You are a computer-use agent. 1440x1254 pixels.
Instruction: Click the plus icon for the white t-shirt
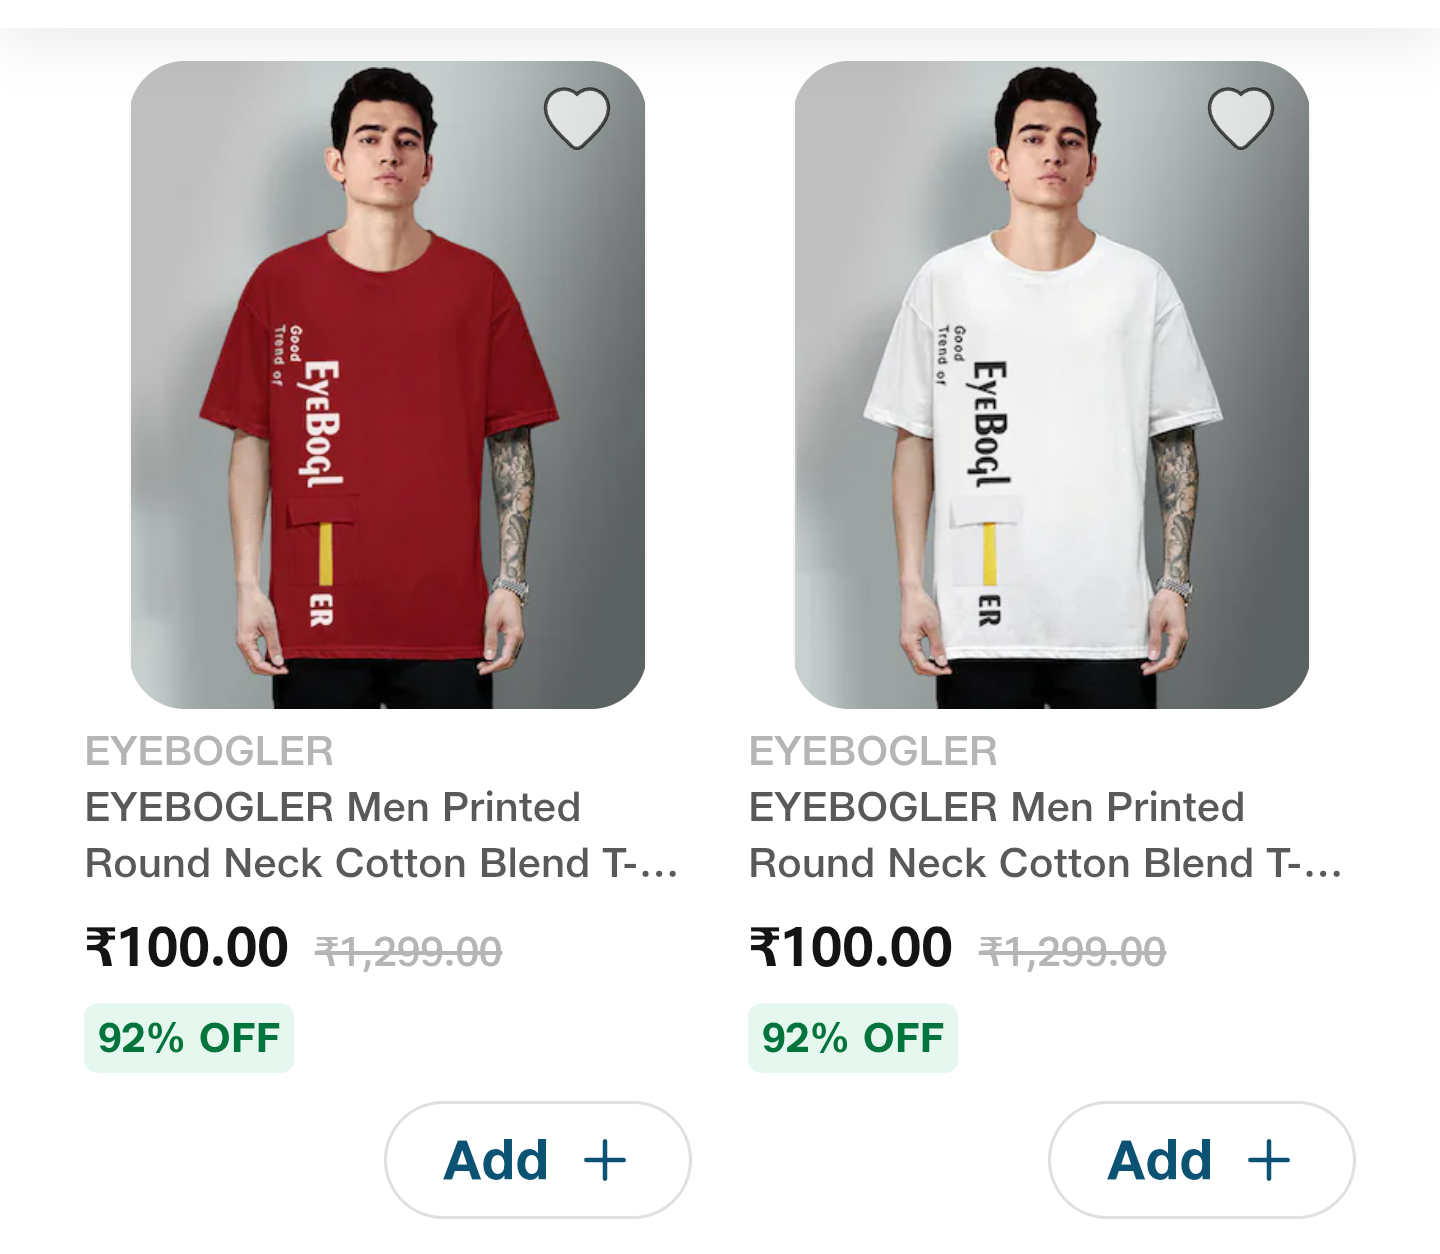1268,1161
